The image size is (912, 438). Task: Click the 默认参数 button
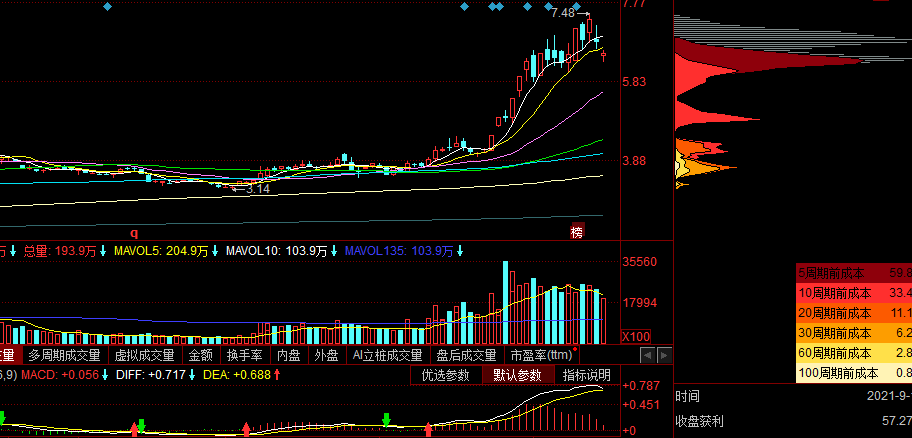pyautogui.click(x=518, y=375)
